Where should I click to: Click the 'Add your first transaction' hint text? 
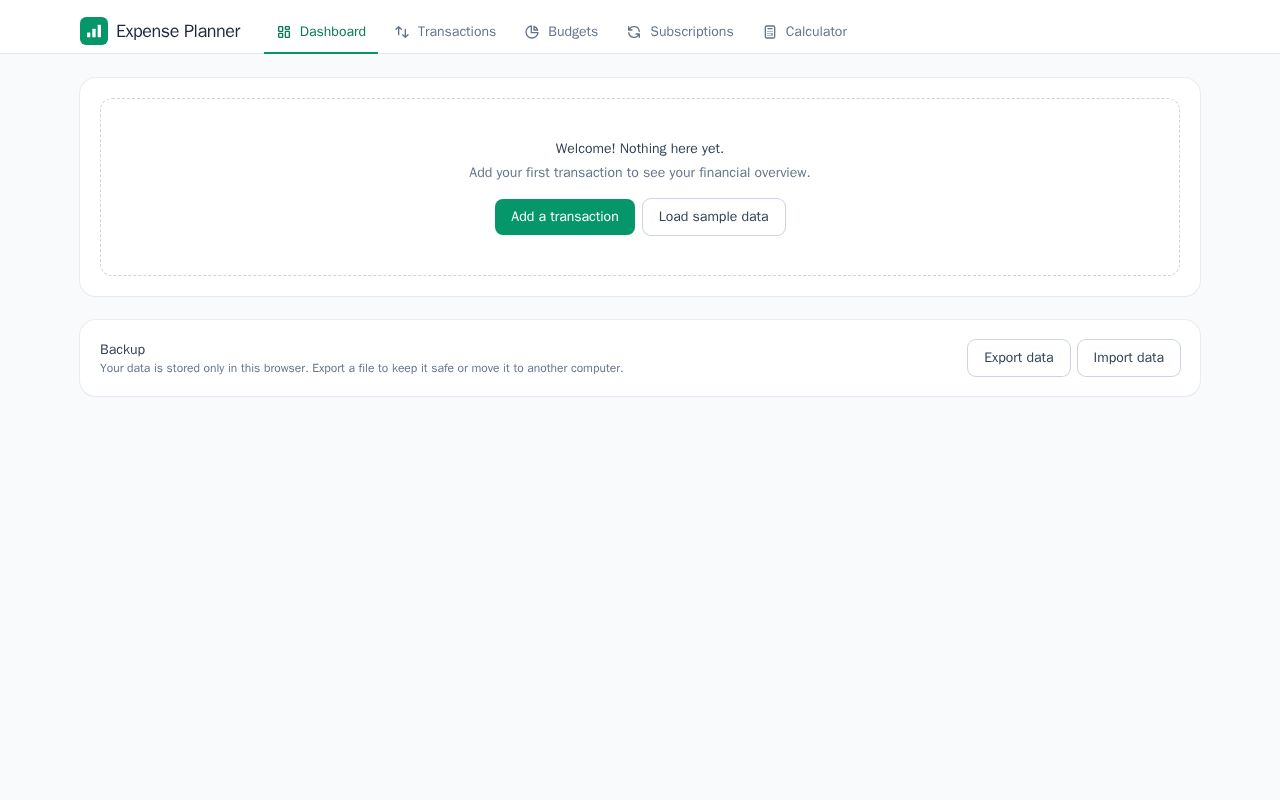(x=640, y=173)
